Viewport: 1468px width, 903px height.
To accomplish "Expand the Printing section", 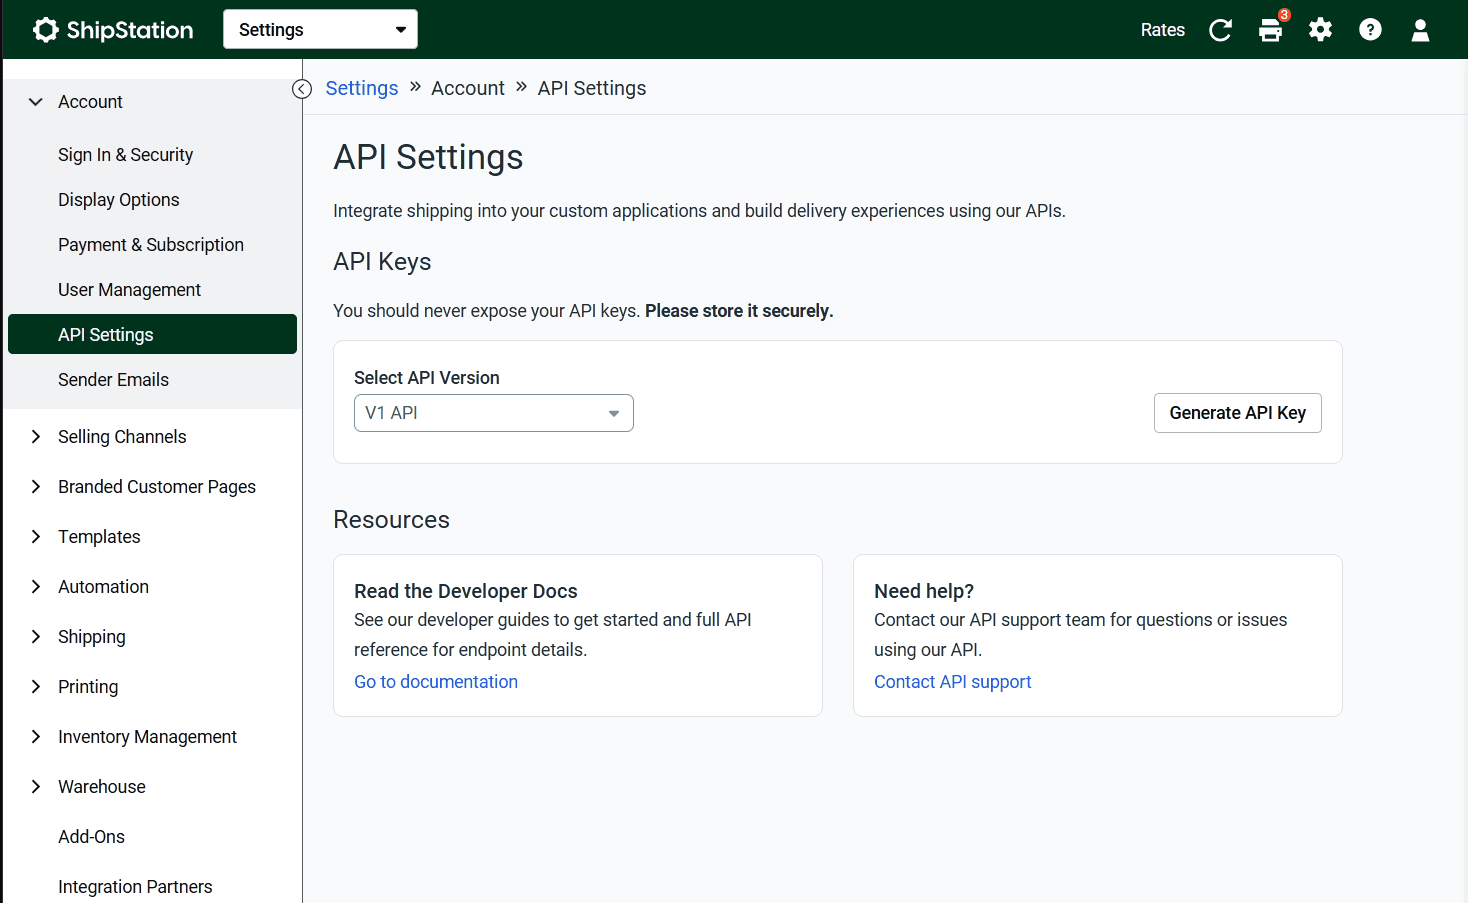I will click(36, 687).
